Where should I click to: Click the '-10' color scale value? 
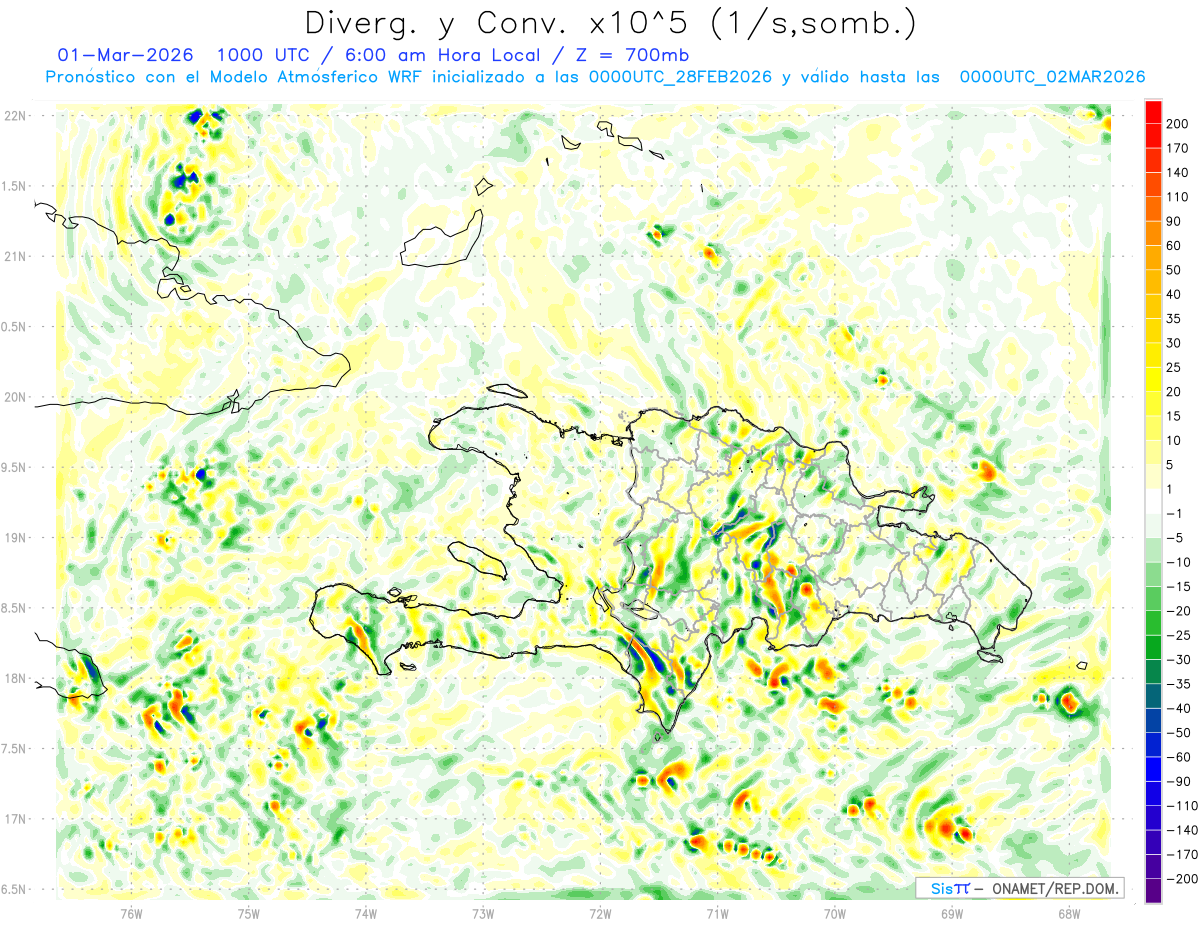[1178, 562]
